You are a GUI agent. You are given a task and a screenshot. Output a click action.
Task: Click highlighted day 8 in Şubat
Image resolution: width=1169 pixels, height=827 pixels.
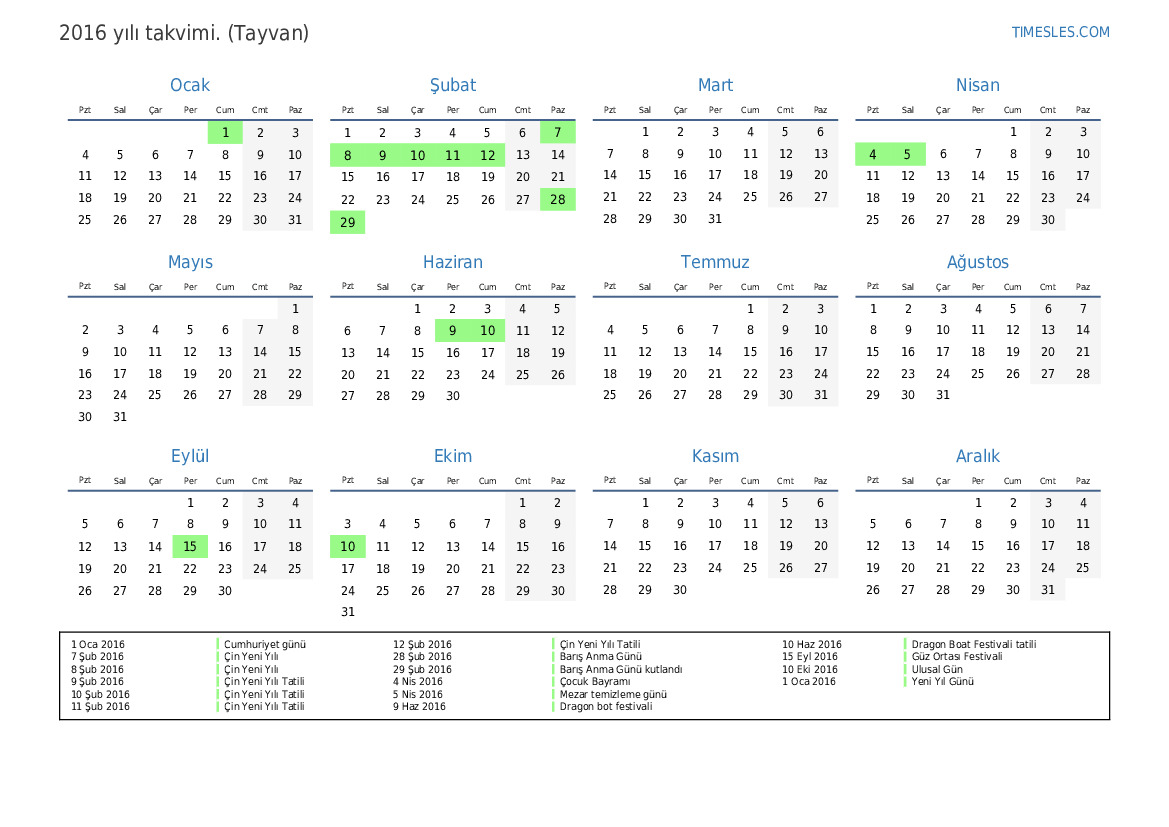click(x=347, y=155)
